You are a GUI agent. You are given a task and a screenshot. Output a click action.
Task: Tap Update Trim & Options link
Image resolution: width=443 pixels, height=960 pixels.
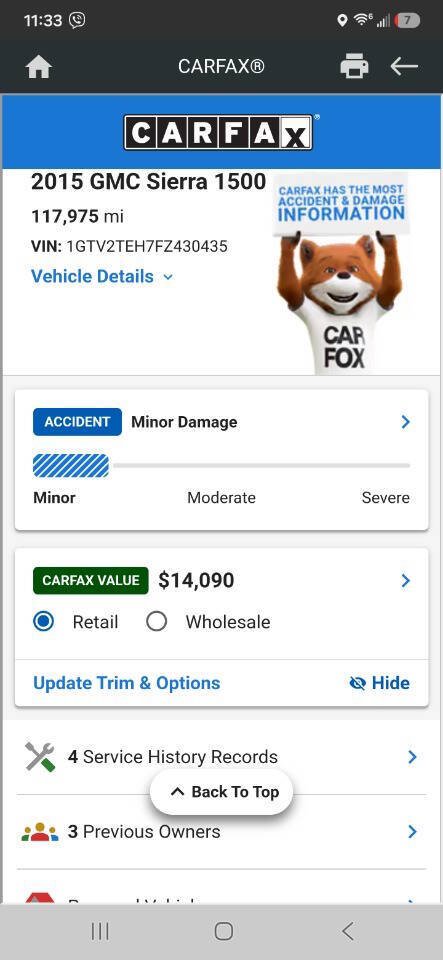click(x=127, y=683)
